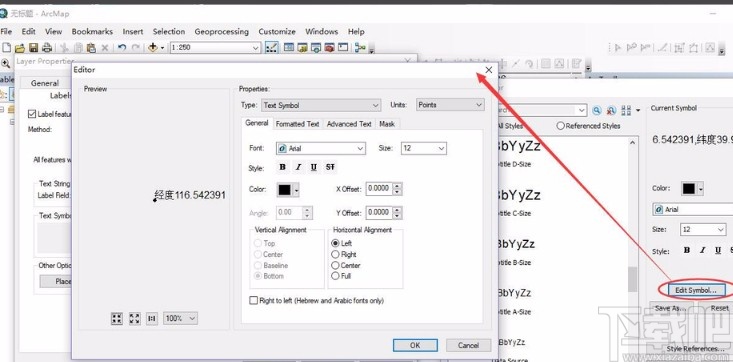
Task: Toggle the Editor Toolbar icon
Action: coord(272,48)
